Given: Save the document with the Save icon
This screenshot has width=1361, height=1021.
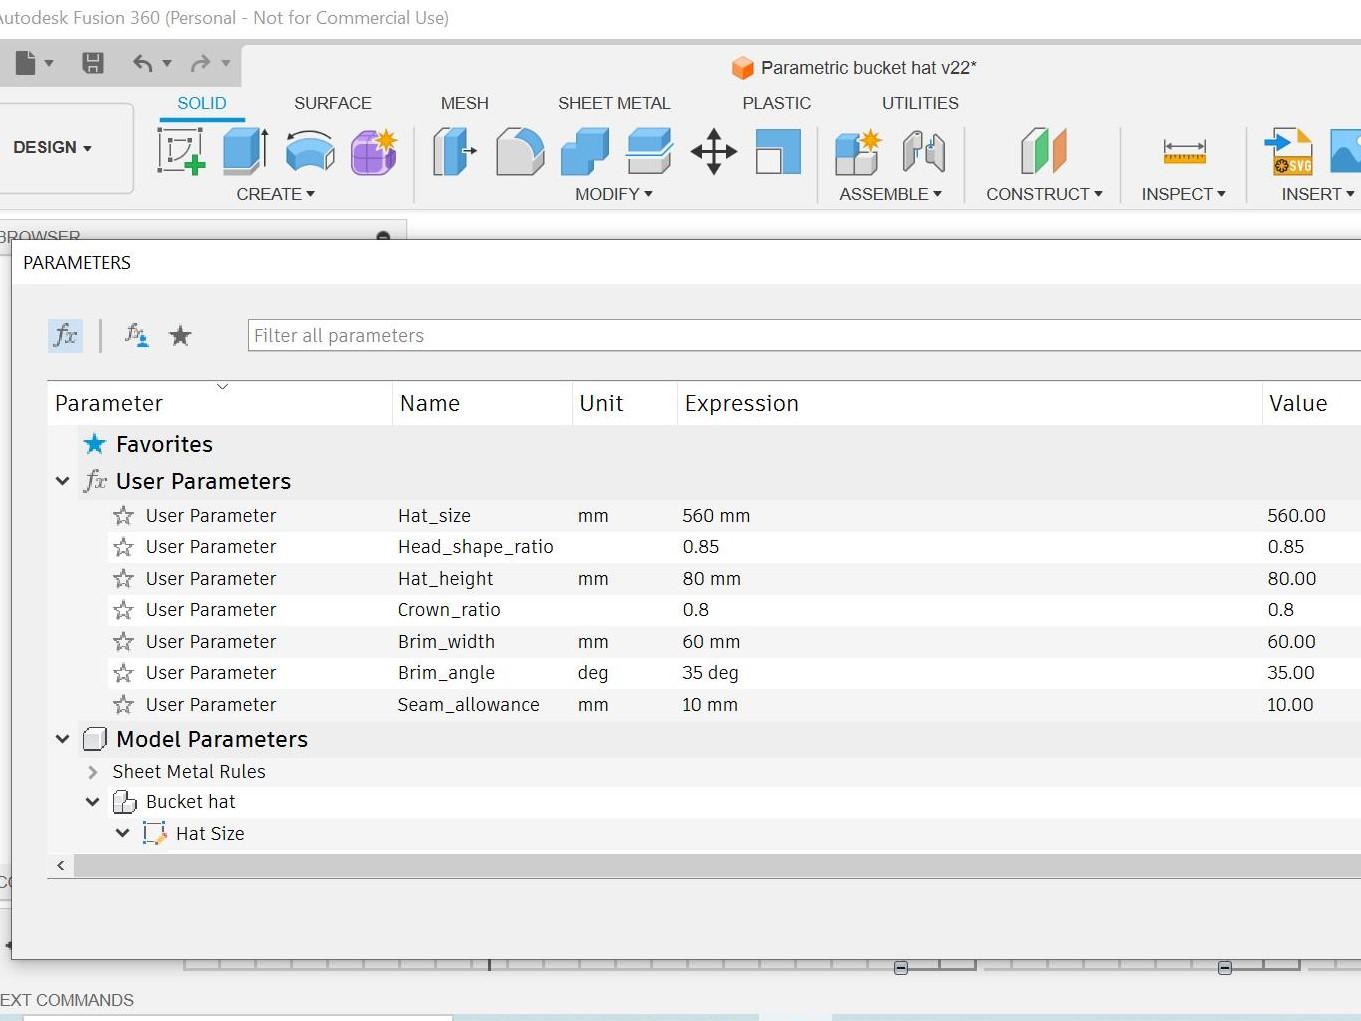Looking at the screenshot, I should point(93,63).
